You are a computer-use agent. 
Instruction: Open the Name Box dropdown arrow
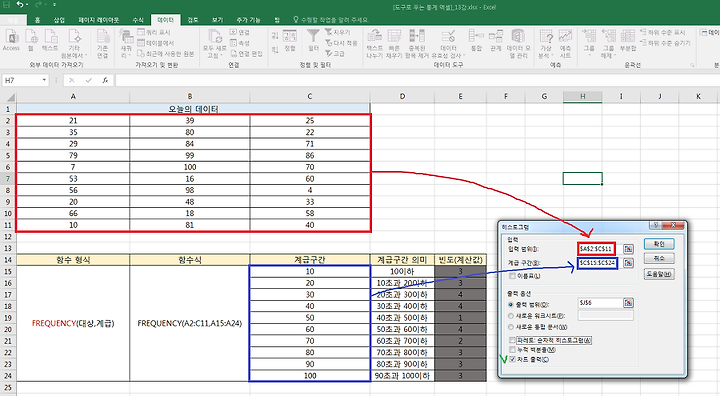[44, 80]
